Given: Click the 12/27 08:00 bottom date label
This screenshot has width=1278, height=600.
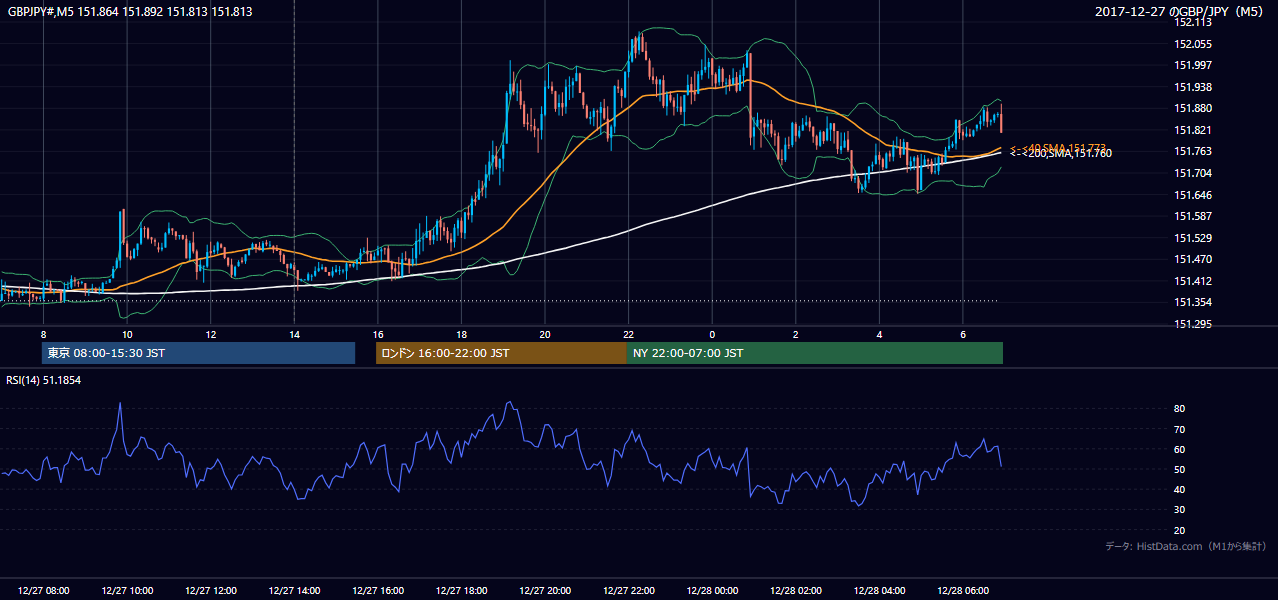Looking at the screenshot, I should pos(44,591).
